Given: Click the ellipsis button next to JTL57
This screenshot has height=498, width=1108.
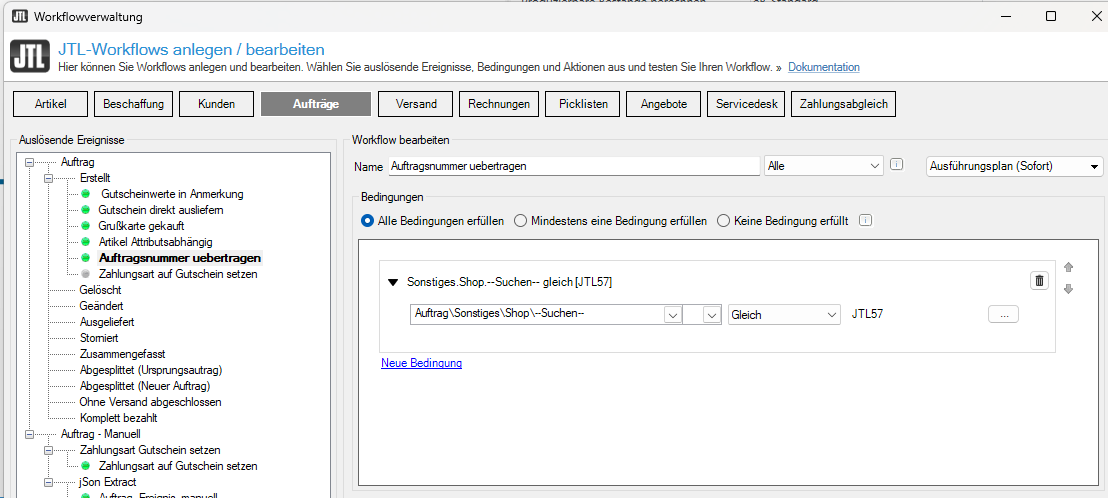Looking at the screenshot, I should (1003, 315).
